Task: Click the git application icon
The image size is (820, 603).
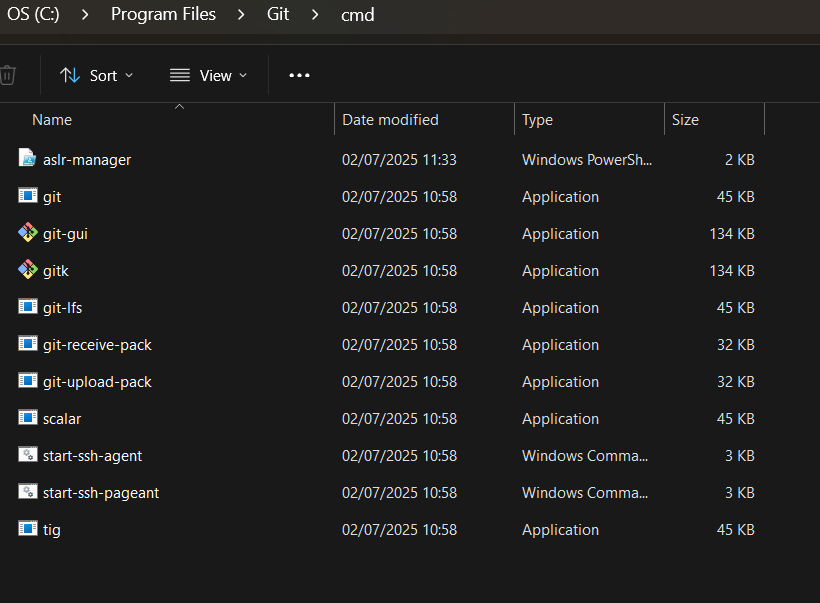Action: [28, 196]
